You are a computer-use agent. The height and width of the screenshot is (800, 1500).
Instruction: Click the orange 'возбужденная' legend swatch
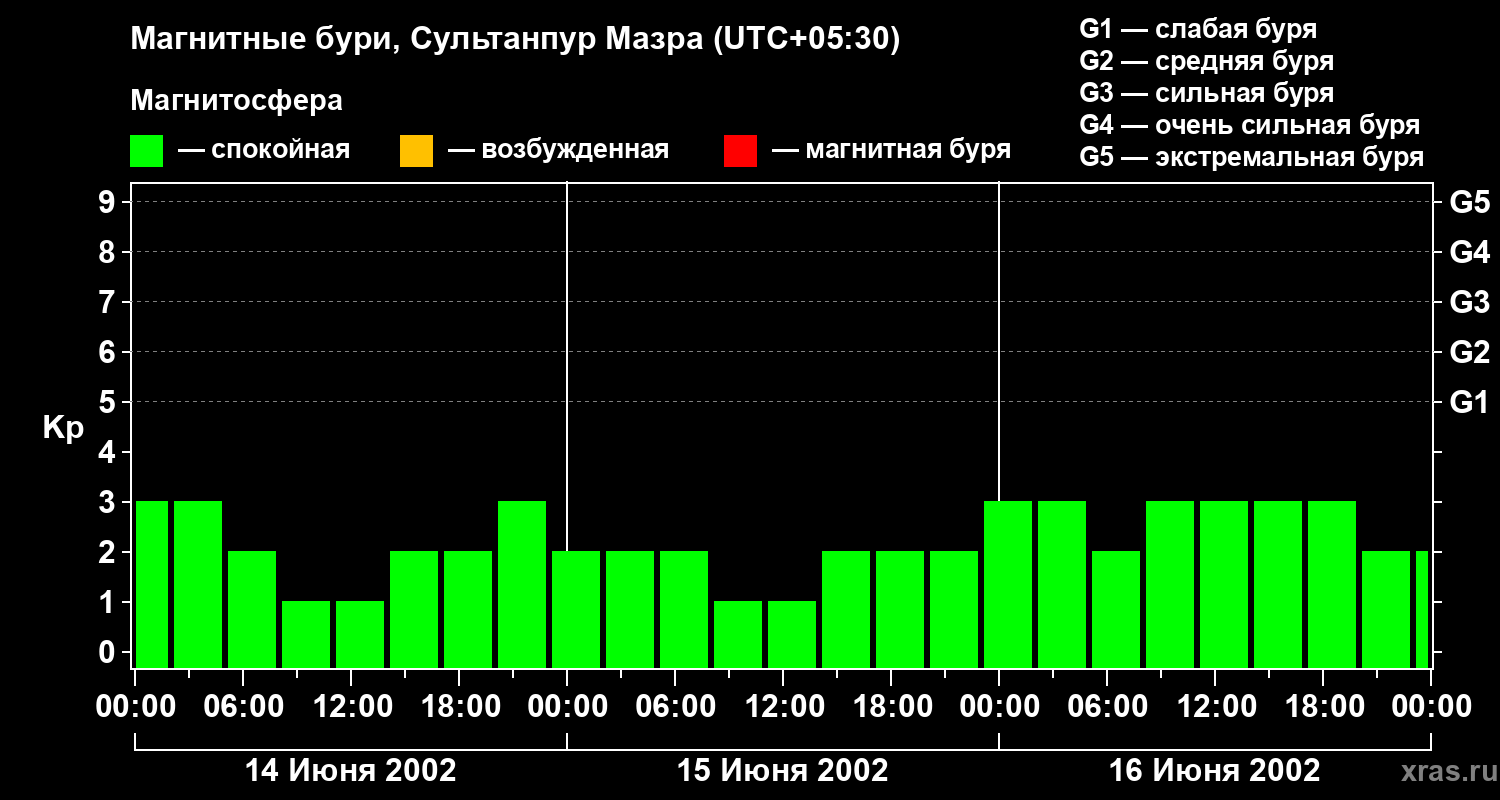[416, 151]
